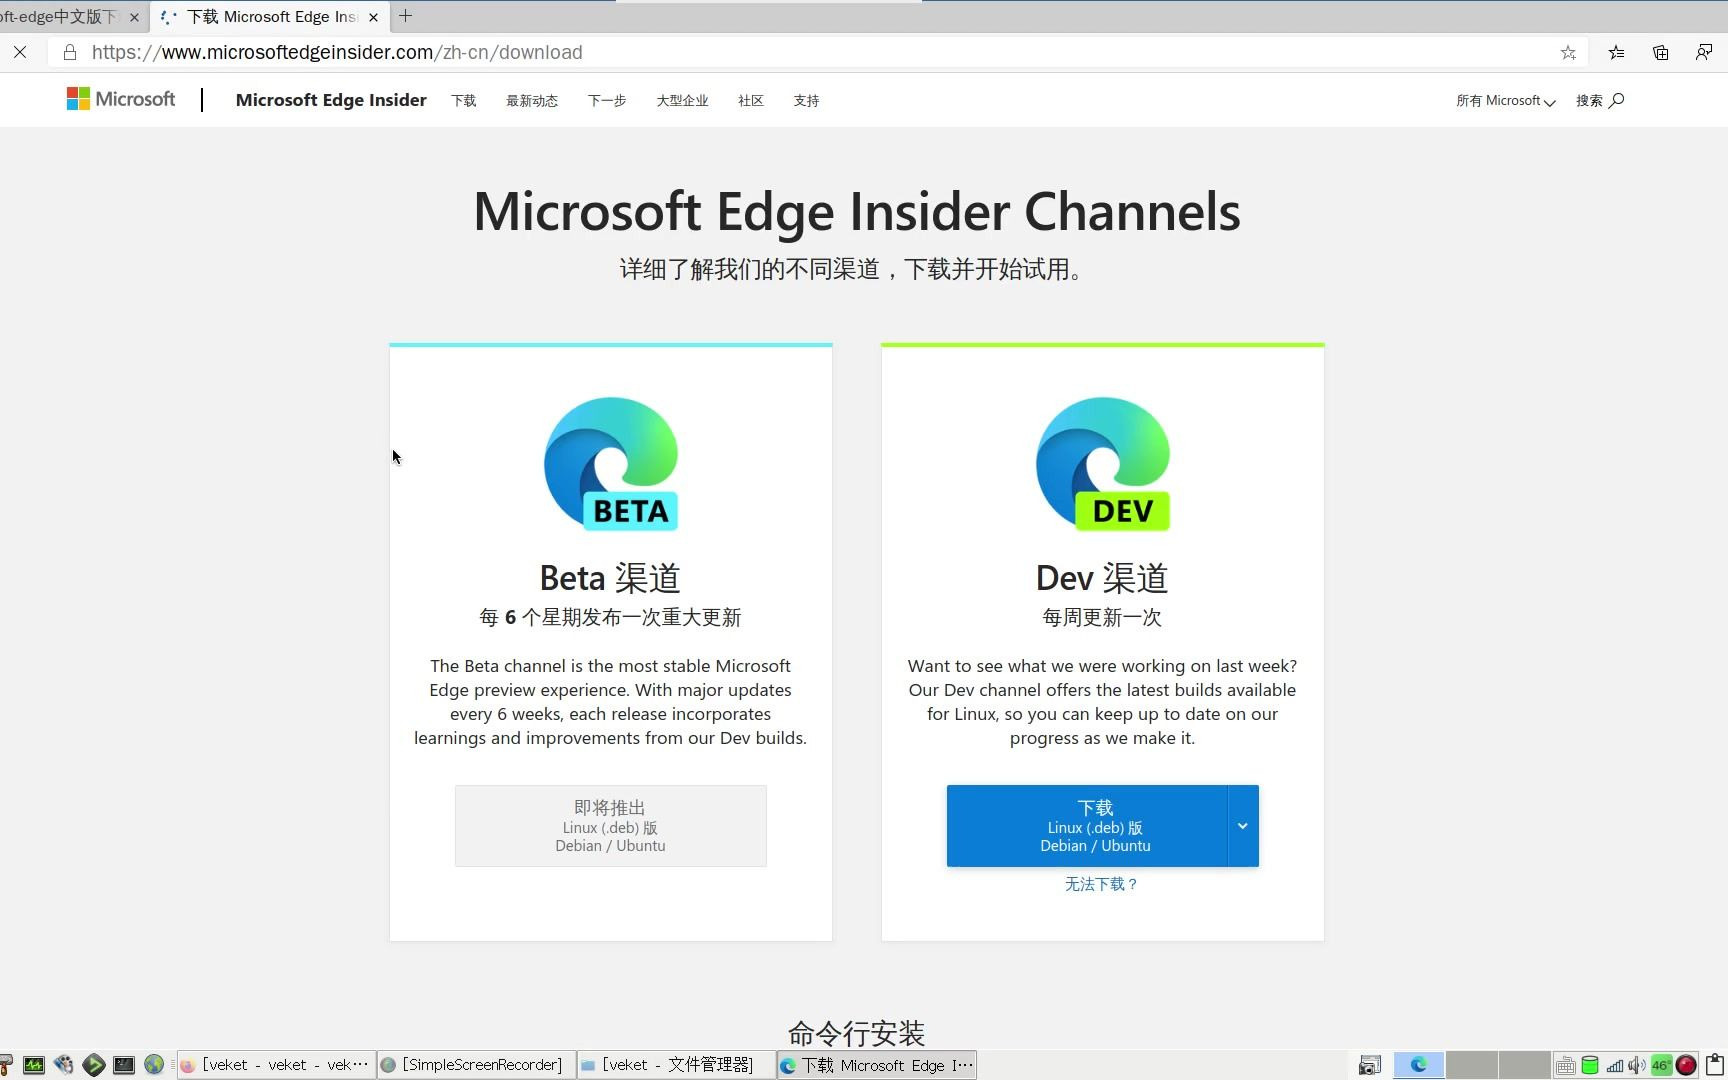Switch to the 下载 Microsoft Edge taskbar entry
Image resolution: width=1728 pixels, height=1080 pixels.
tap(876, 1065)
